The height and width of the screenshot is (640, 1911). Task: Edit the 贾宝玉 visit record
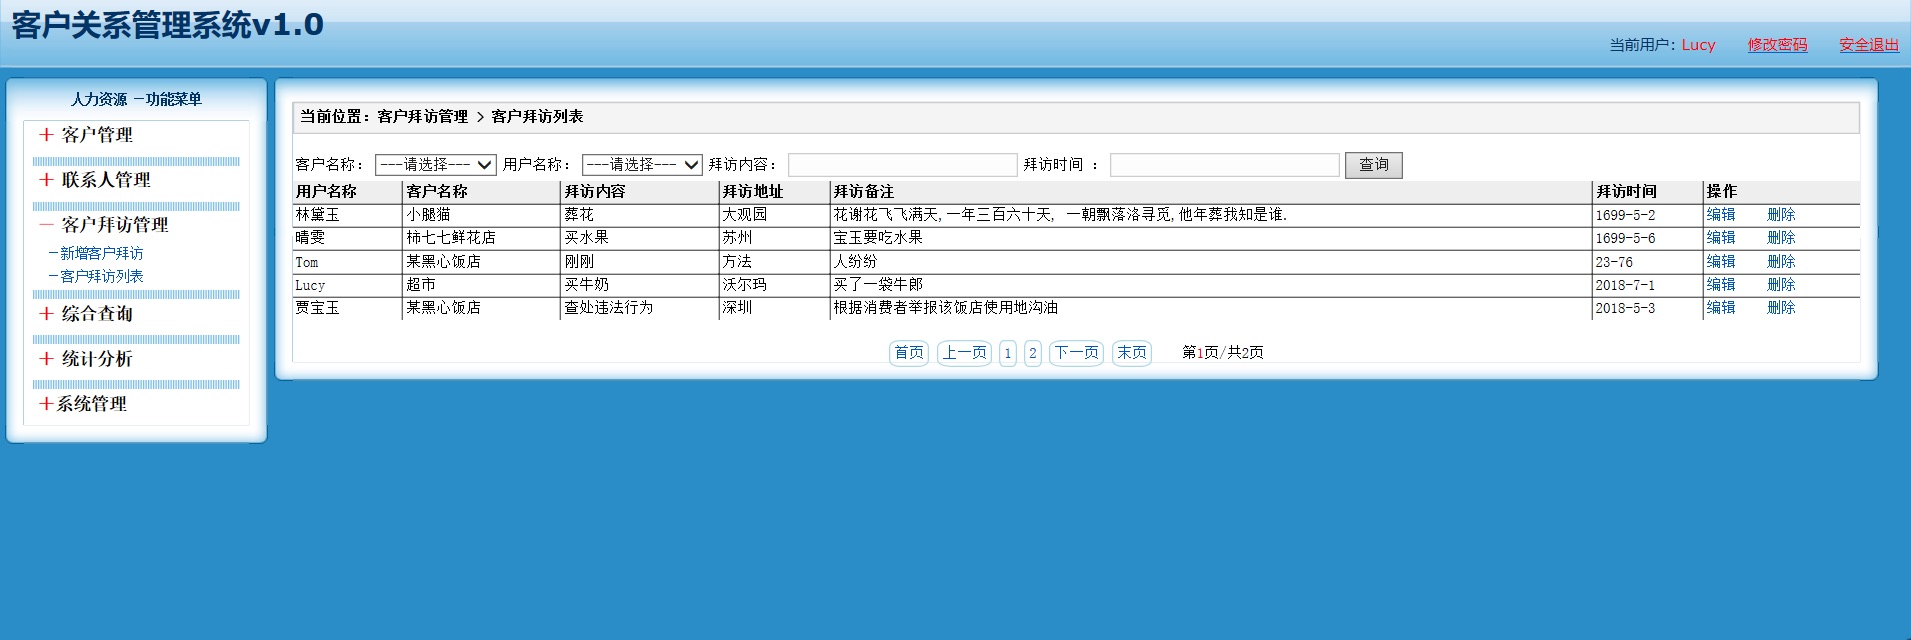point(1720,308)
